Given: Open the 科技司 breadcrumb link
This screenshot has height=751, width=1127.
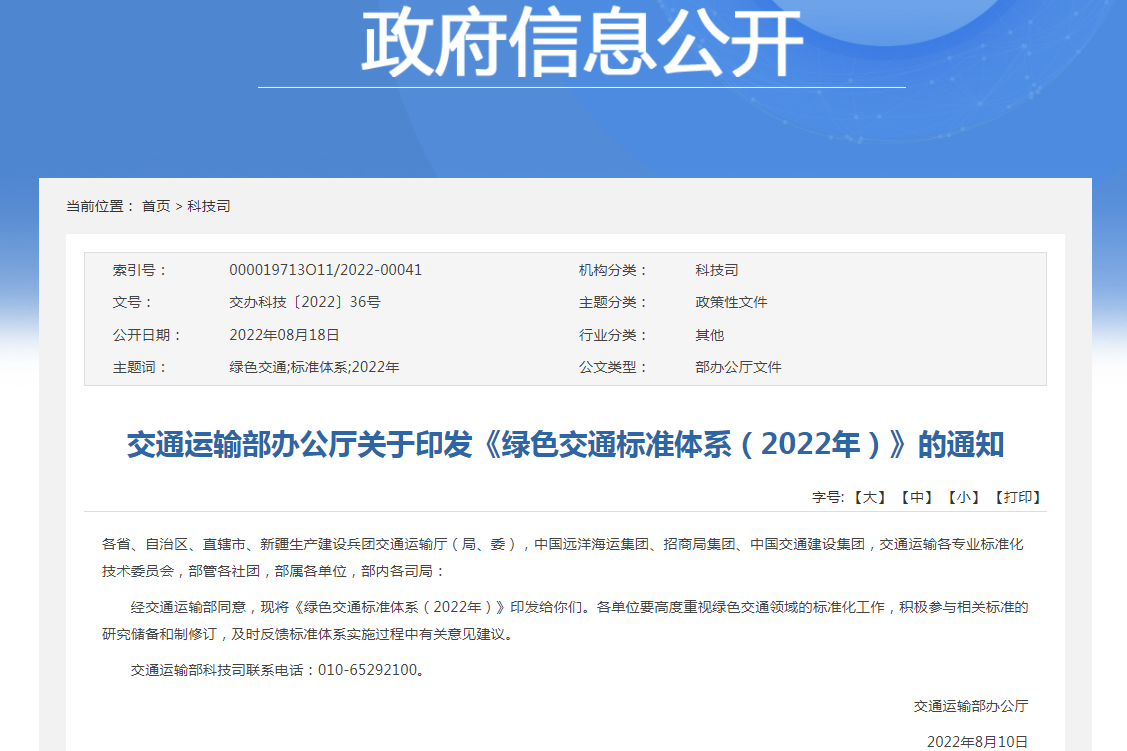Looking at the screenshot, I should pos(211,207).
